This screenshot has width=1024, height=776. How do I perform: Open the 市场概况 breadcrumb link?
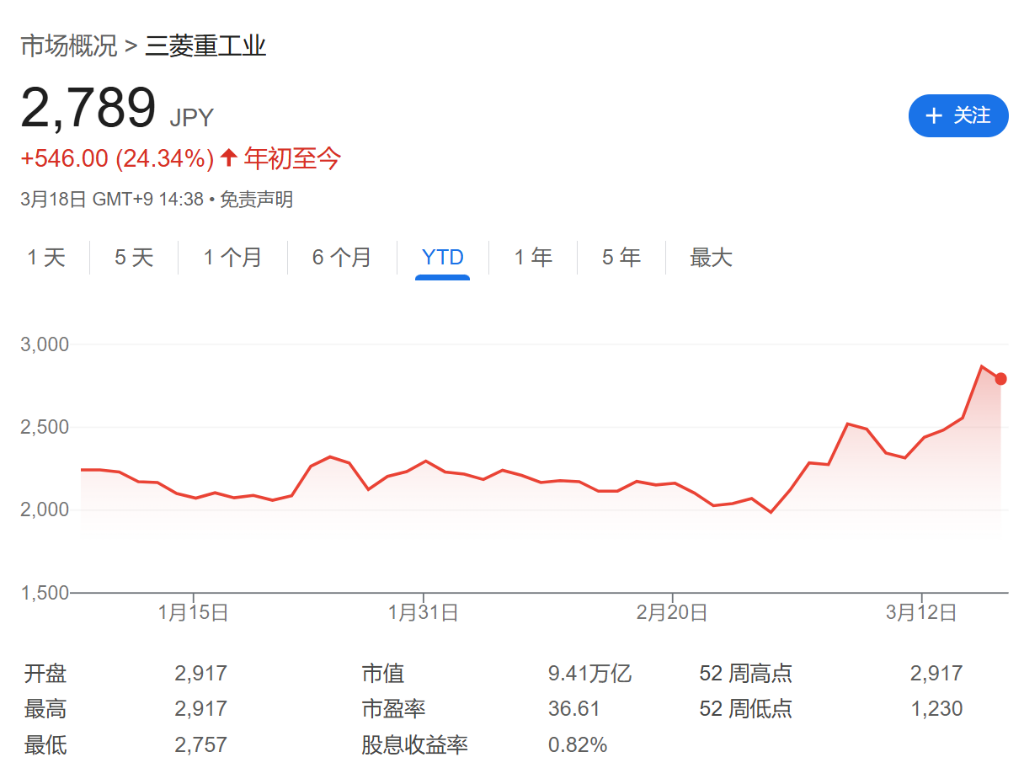click(68, 46)
